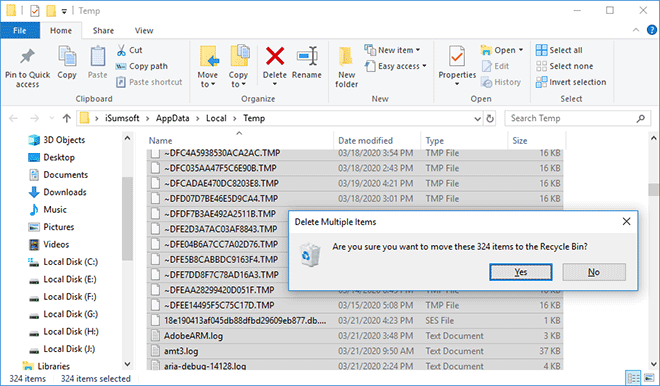Click the red Delete icon
This screenshot has height=386, width=660.
coord(275,56)
